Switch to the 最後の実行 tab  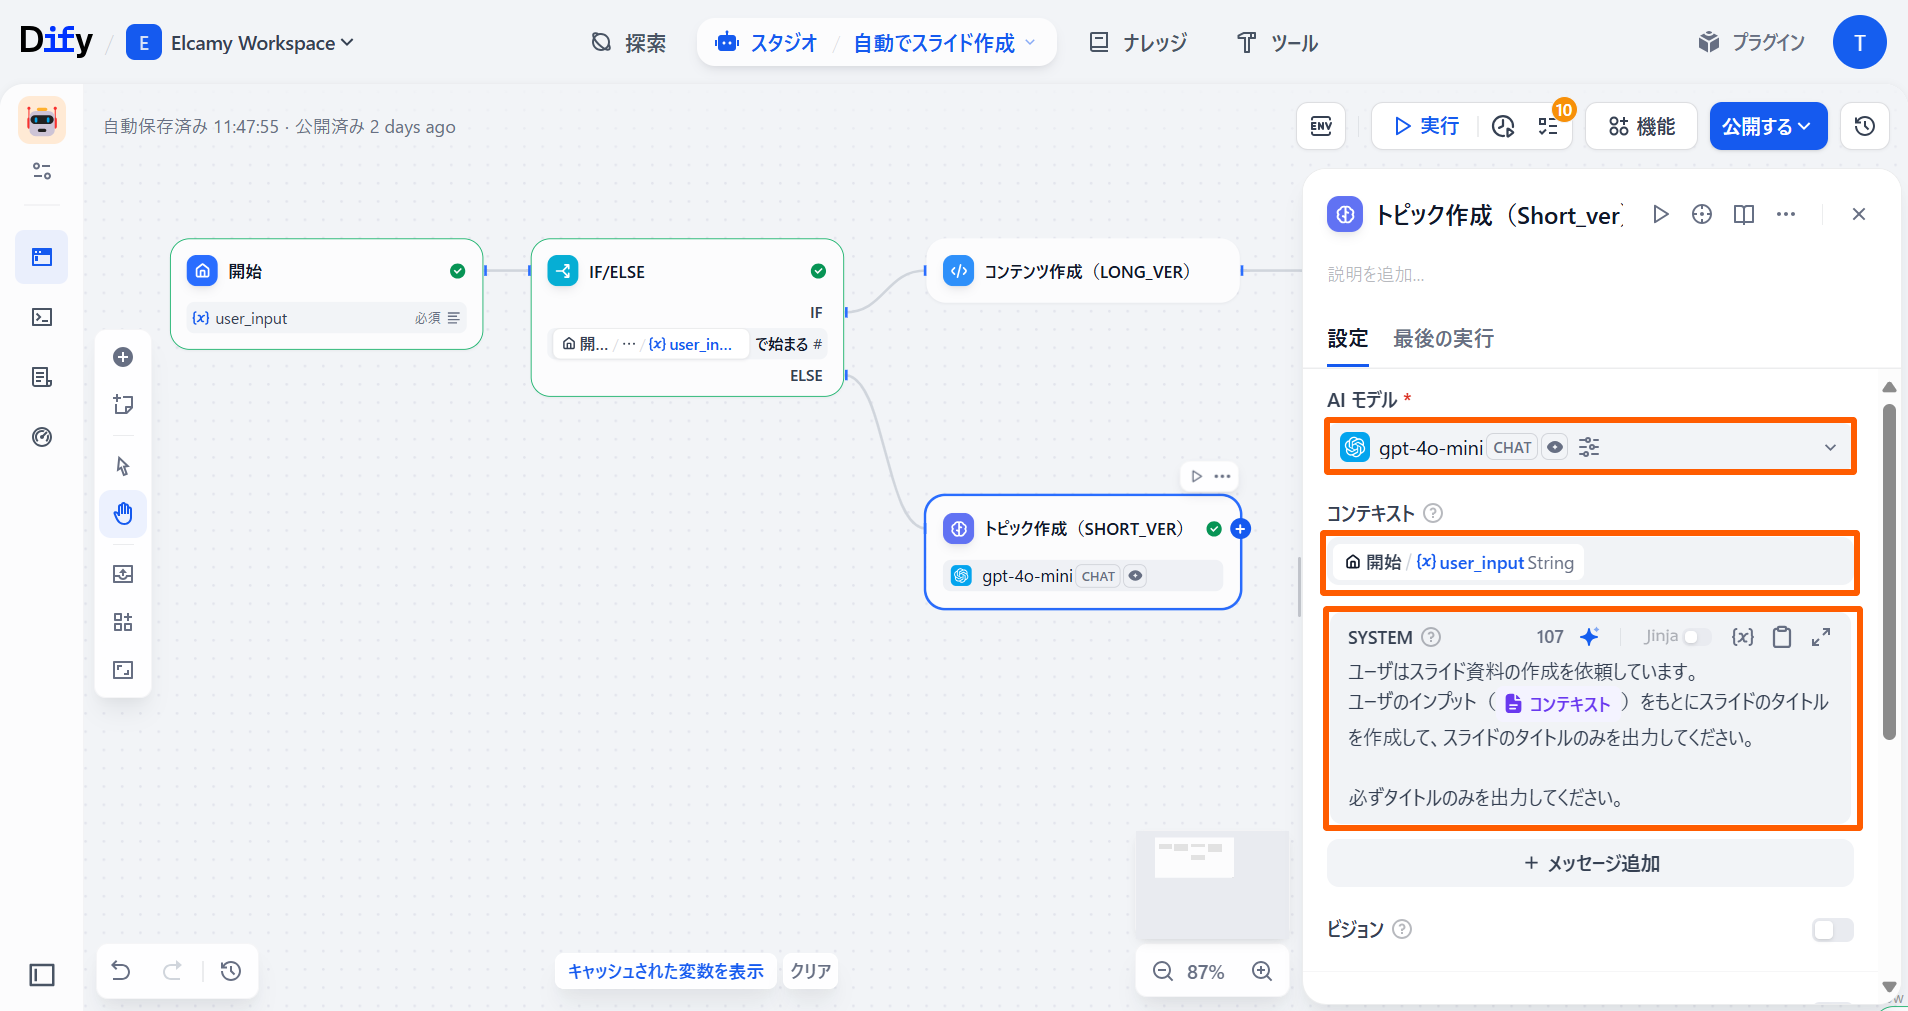(1443, 339)
